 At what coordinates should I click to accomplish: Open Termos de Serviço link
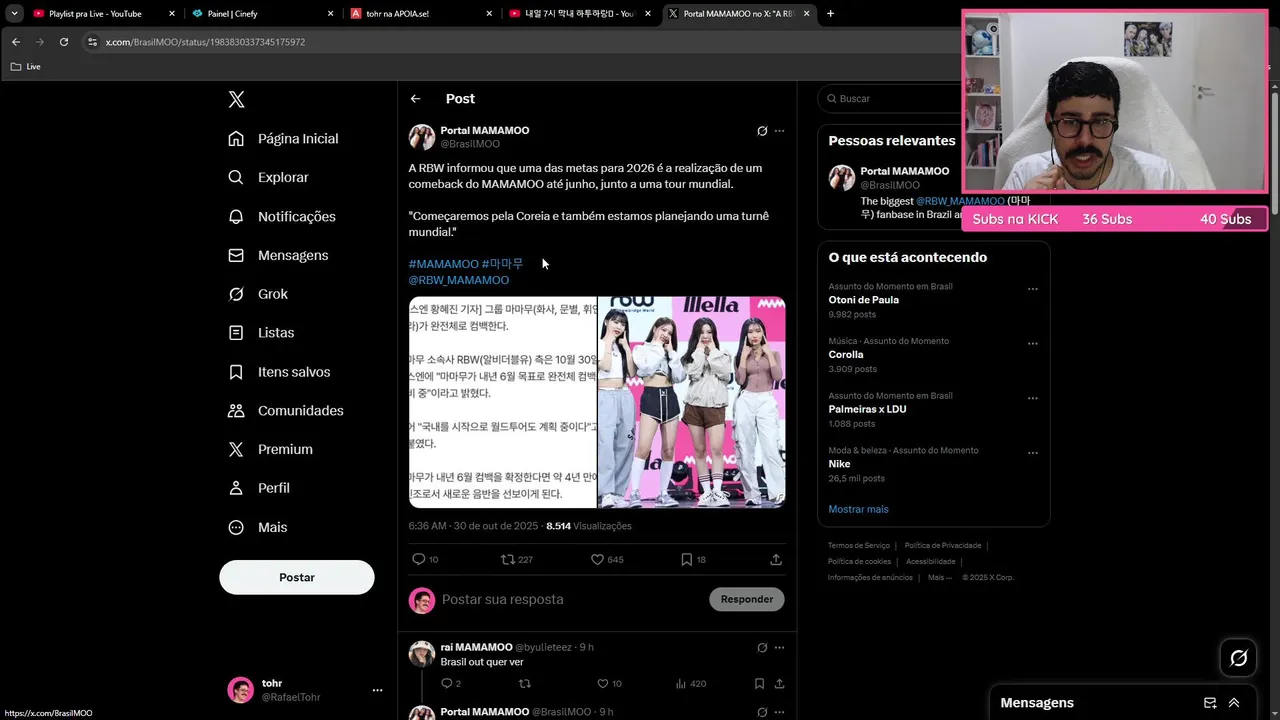(x=858, y=546)
